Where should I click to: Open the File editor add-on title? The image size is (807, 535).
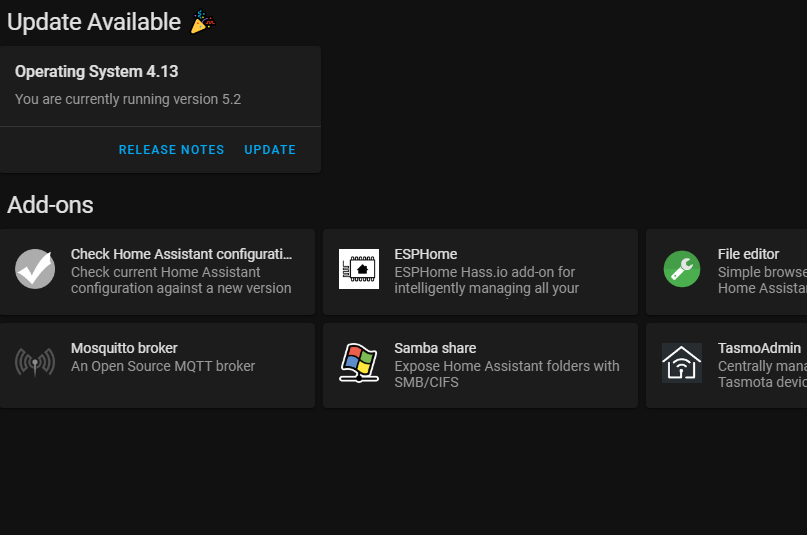pos(748,254)
